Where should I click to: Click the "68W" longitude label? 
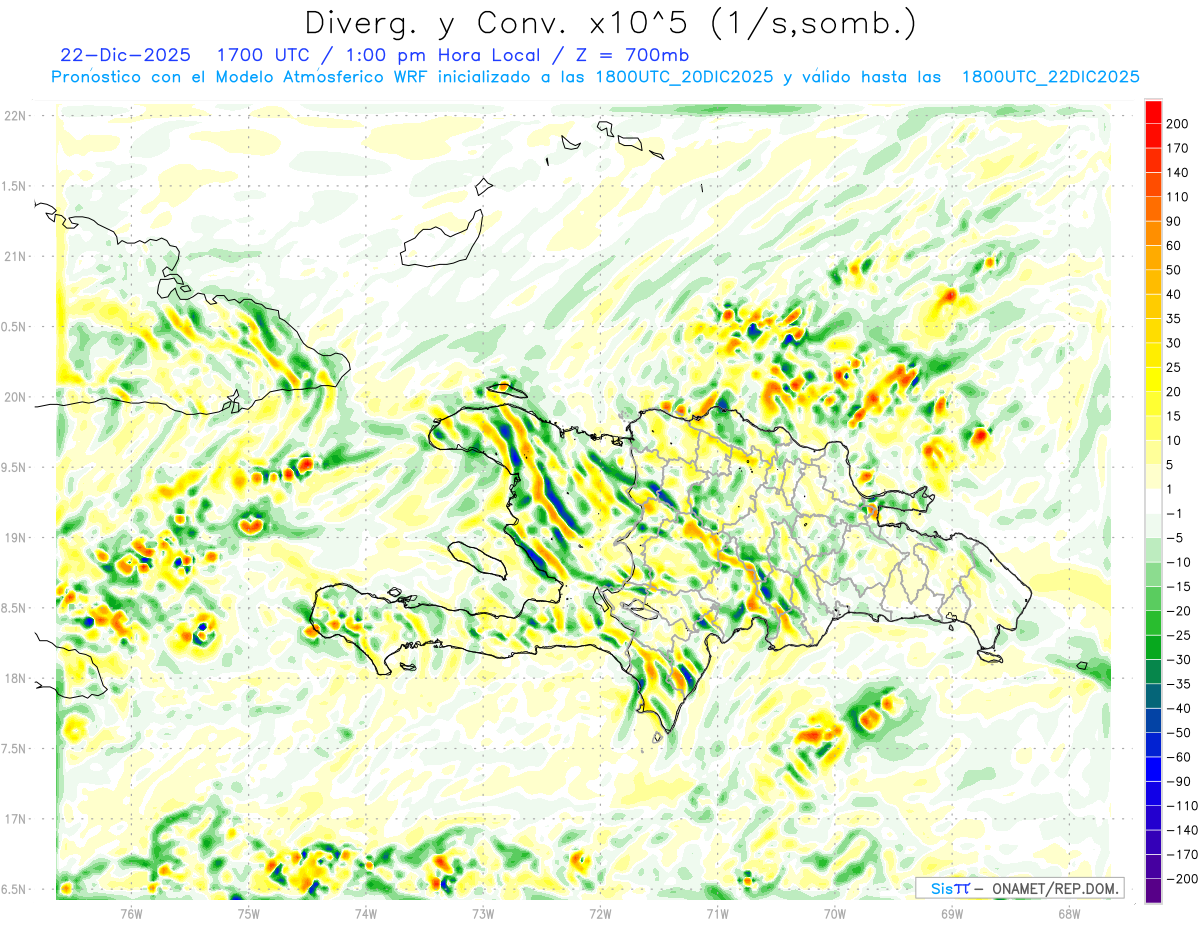pos(1069,913)
